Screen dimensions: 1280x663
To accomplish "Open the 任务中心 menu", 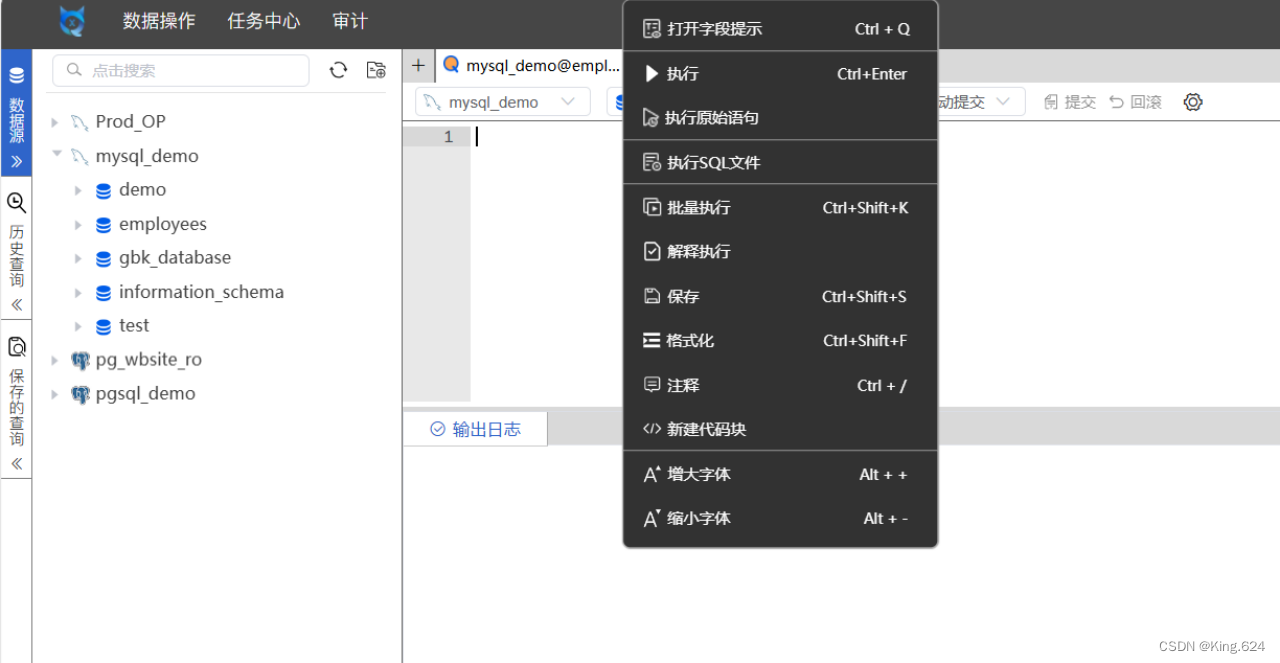I will pyautogui.click(x=264, y=21).
